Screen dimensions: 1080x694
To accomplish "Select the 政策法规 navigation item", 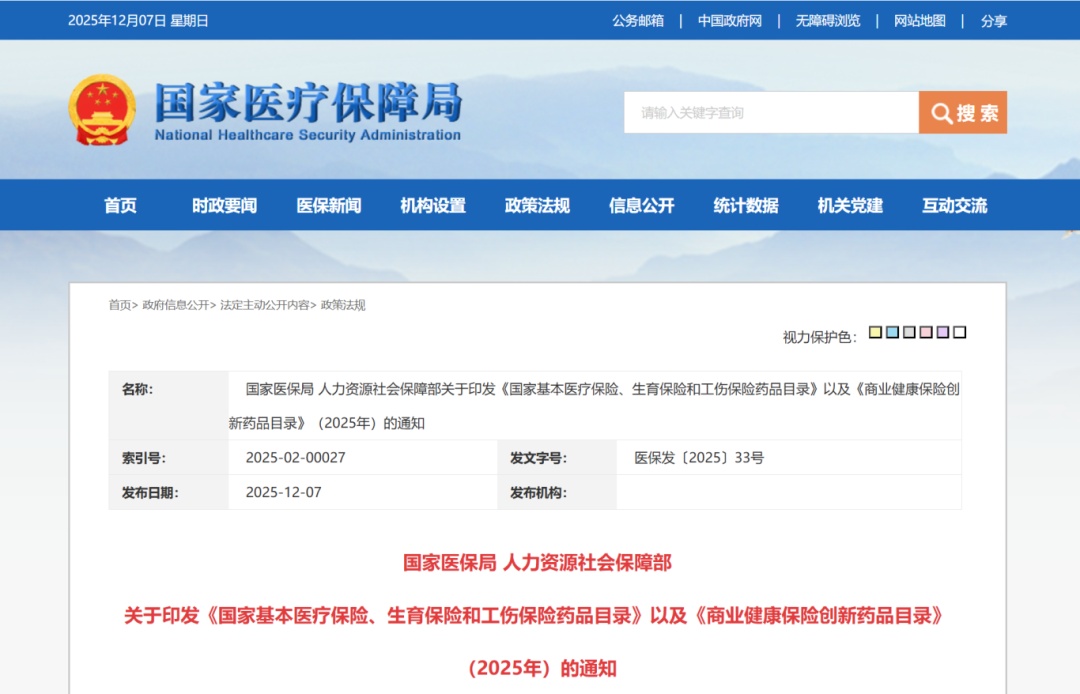I will (x=535, y=205).
